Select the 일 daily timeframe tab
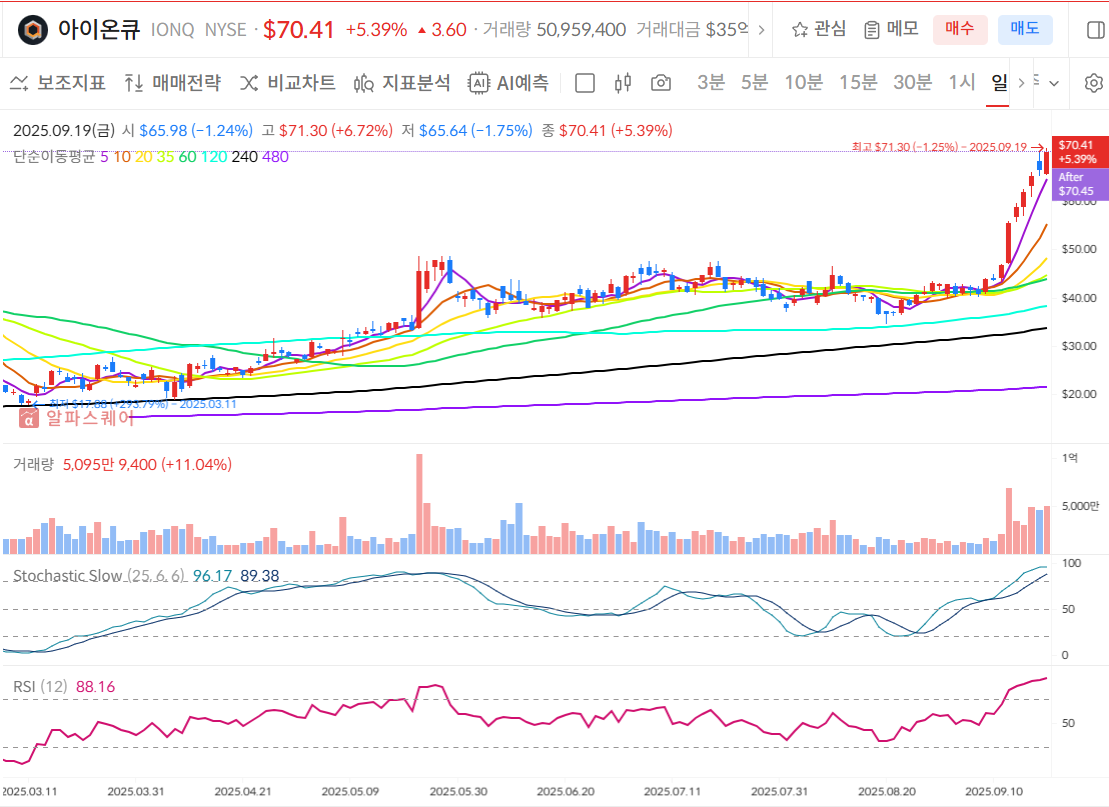Screen dimensions: 1109x807 click(999, 83)
